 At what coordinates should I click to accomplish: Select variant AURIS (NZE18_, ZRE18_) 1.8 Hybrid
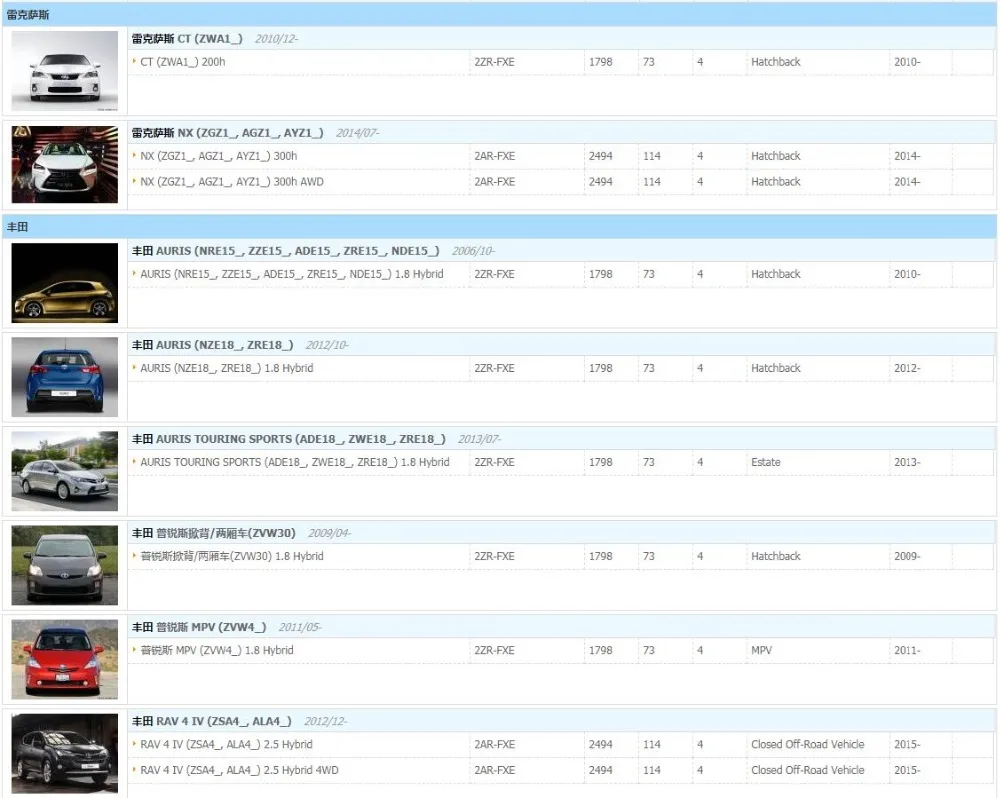pyautogui.click(x=227, y=368)
